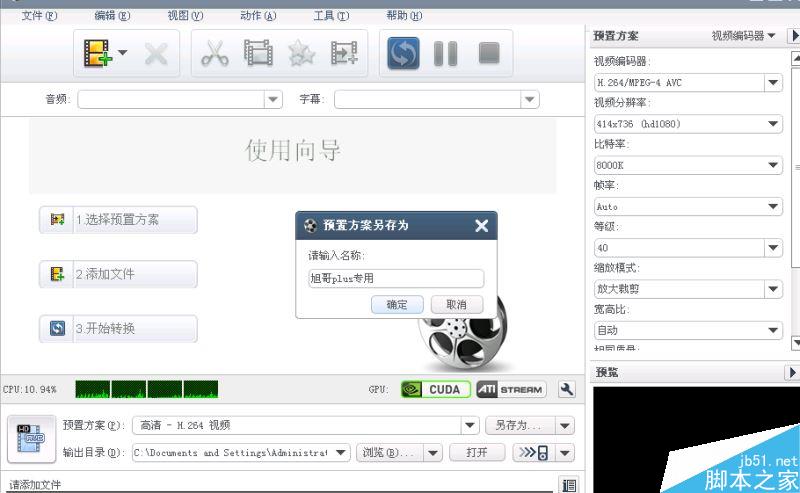Cancel with the 取消 button

[456, 305]
